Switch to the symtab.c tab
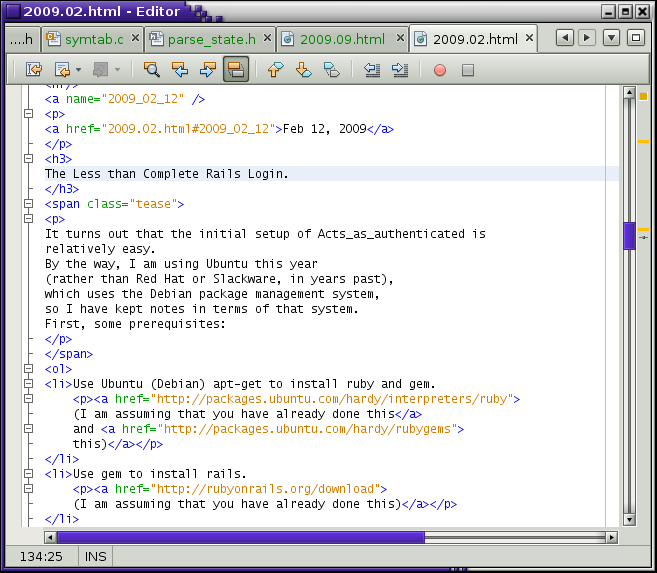Image resolution: width=657 pixels, height=573 pixels. click(x=94, y=40)
